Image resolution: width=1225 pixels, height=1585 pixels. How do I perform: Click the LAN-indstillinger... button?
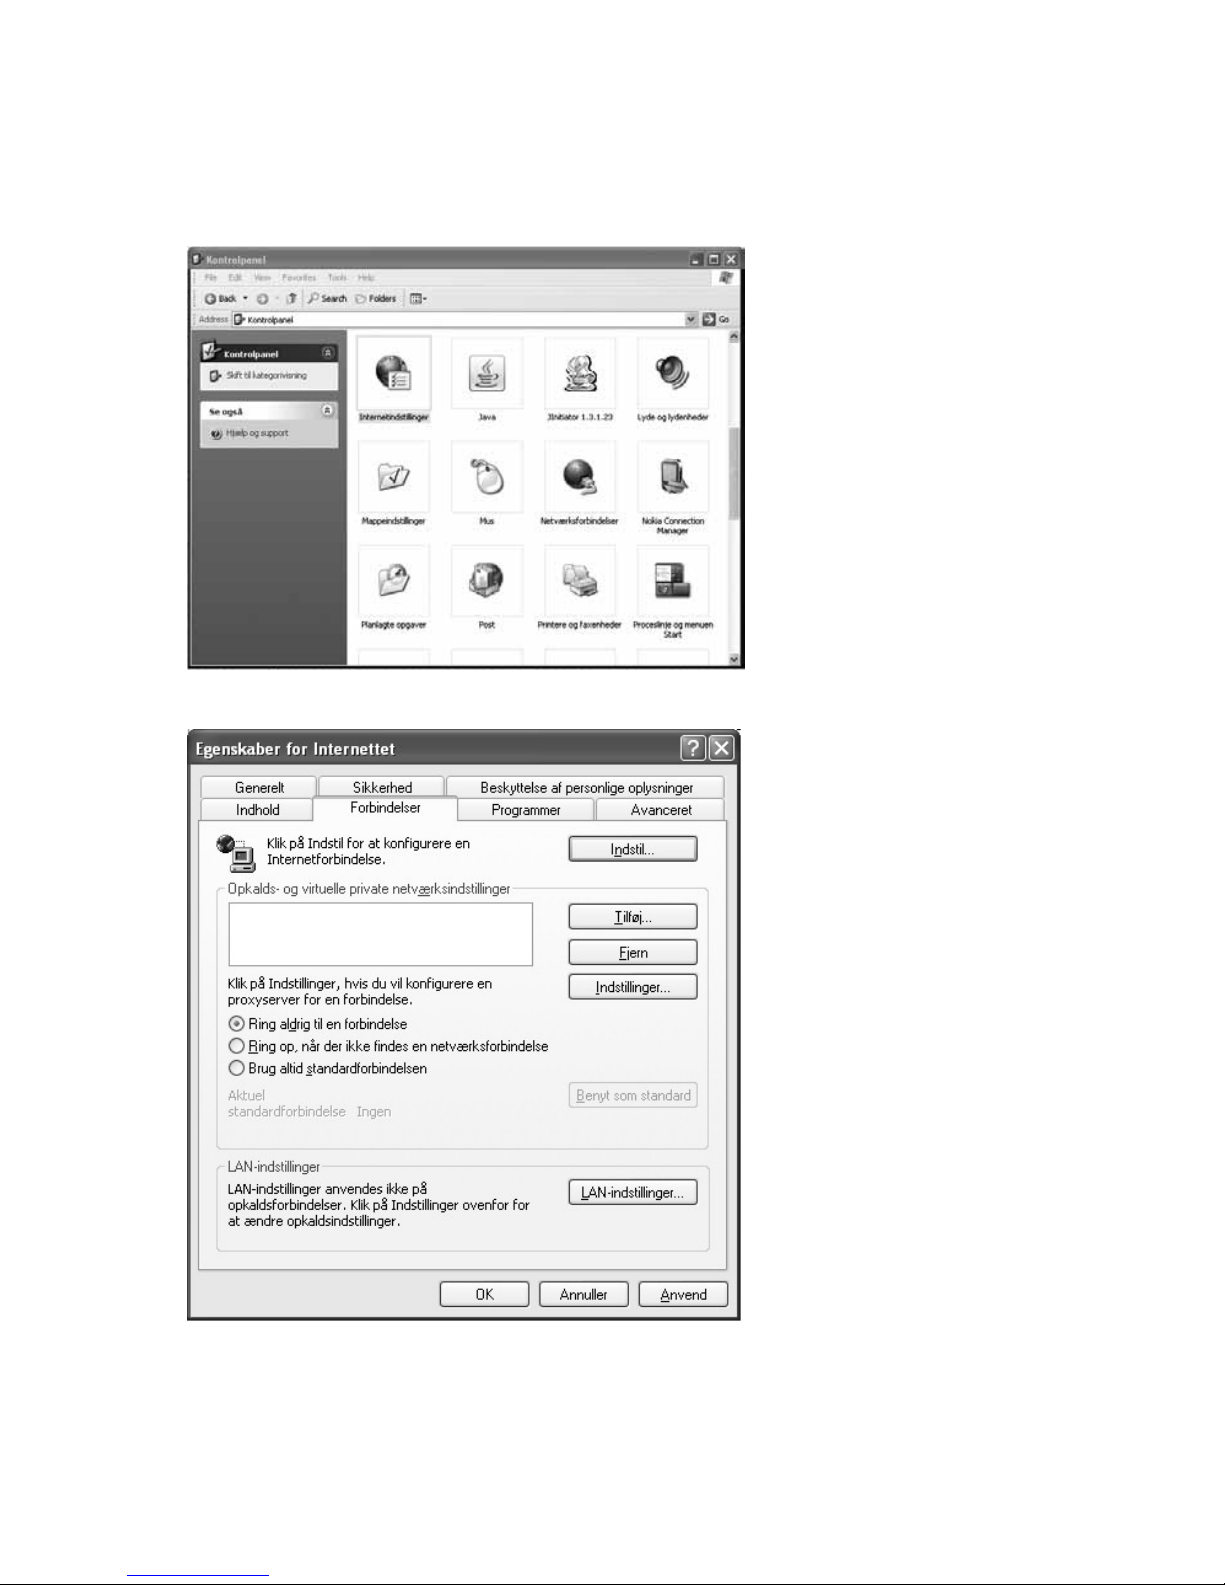(x=633, y=1193)
